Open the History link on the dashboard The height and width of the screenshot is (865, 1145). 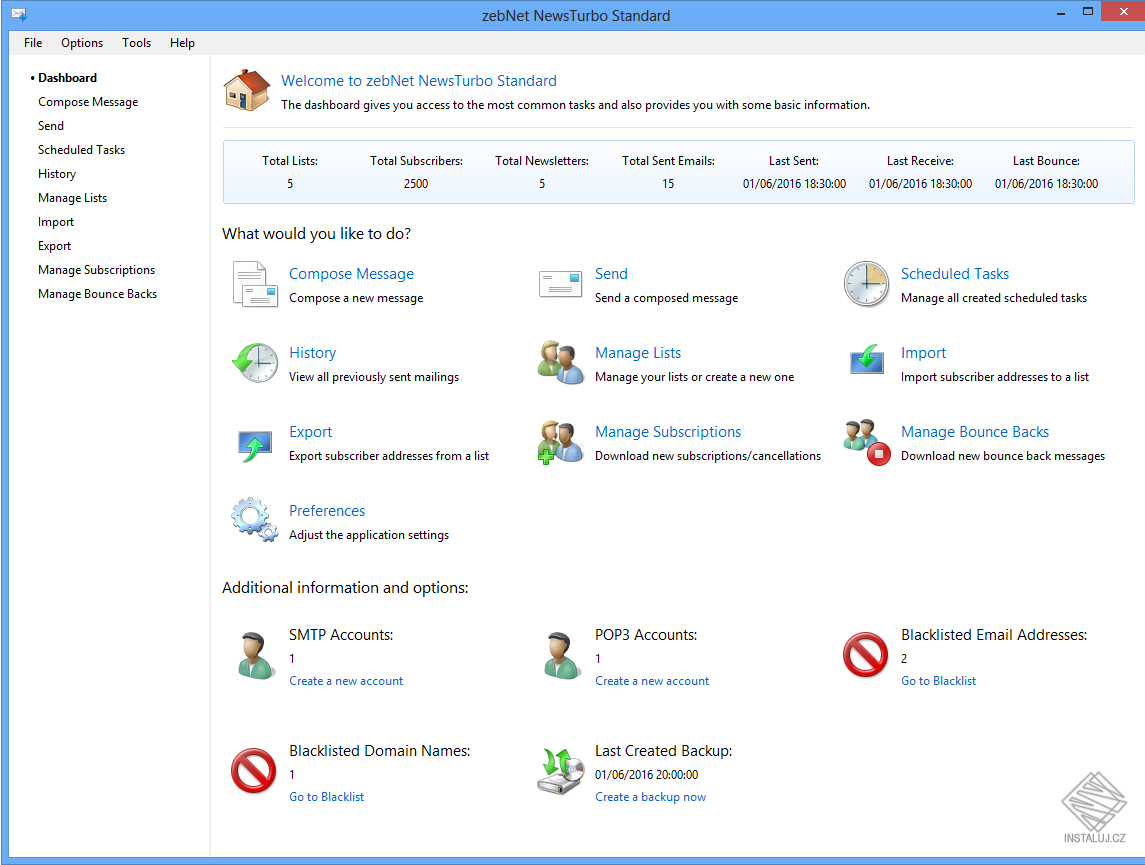point(313,353)
